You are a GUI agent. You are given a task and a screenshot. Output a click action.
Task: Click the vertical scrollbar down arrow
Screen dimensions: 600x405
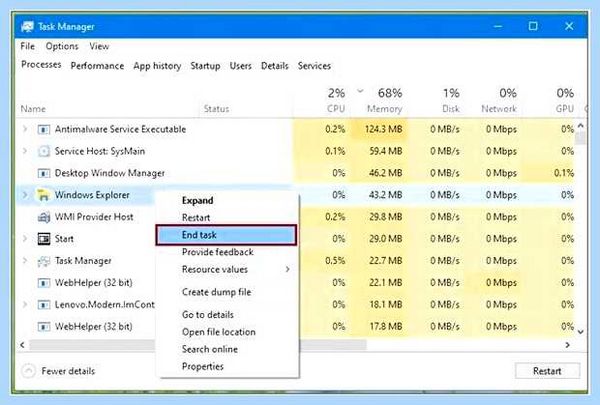pyautogui.click(x=580, y=332)
